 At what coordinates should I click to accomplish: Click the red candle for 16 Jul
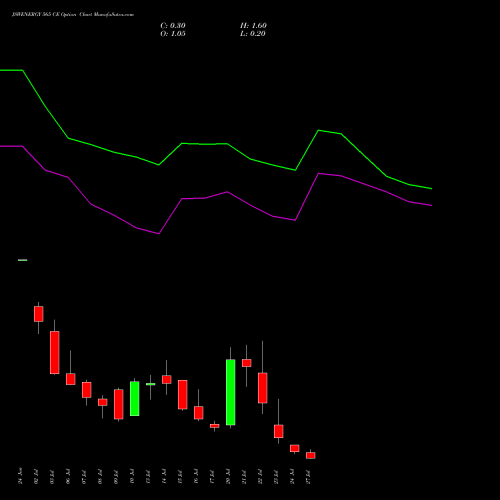tap(198, 412)
